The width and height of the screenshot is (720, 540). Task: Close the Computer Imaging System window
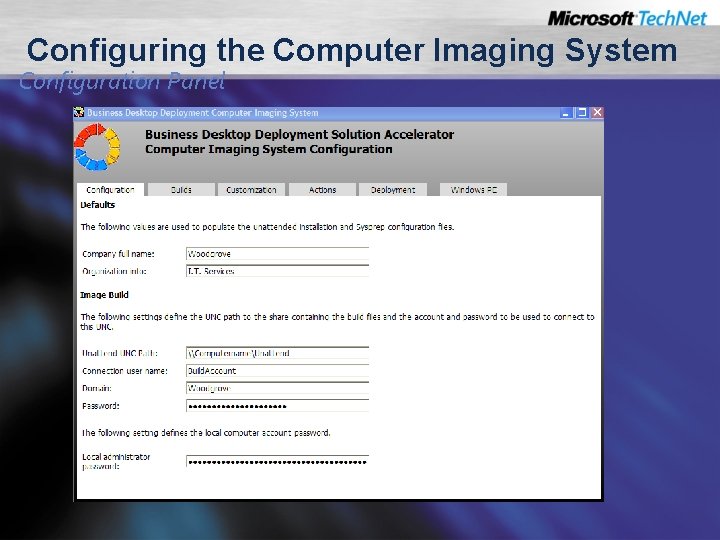597,112
